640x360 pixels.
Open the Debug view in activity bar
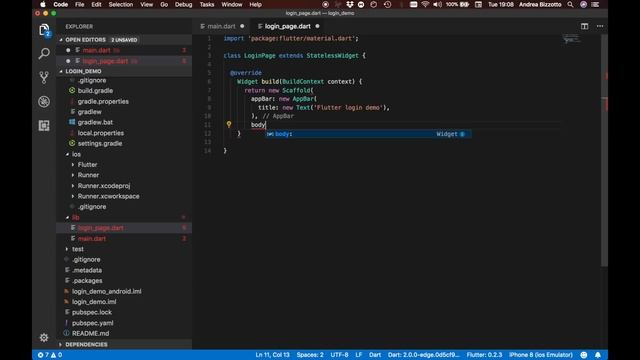point(44,101)
